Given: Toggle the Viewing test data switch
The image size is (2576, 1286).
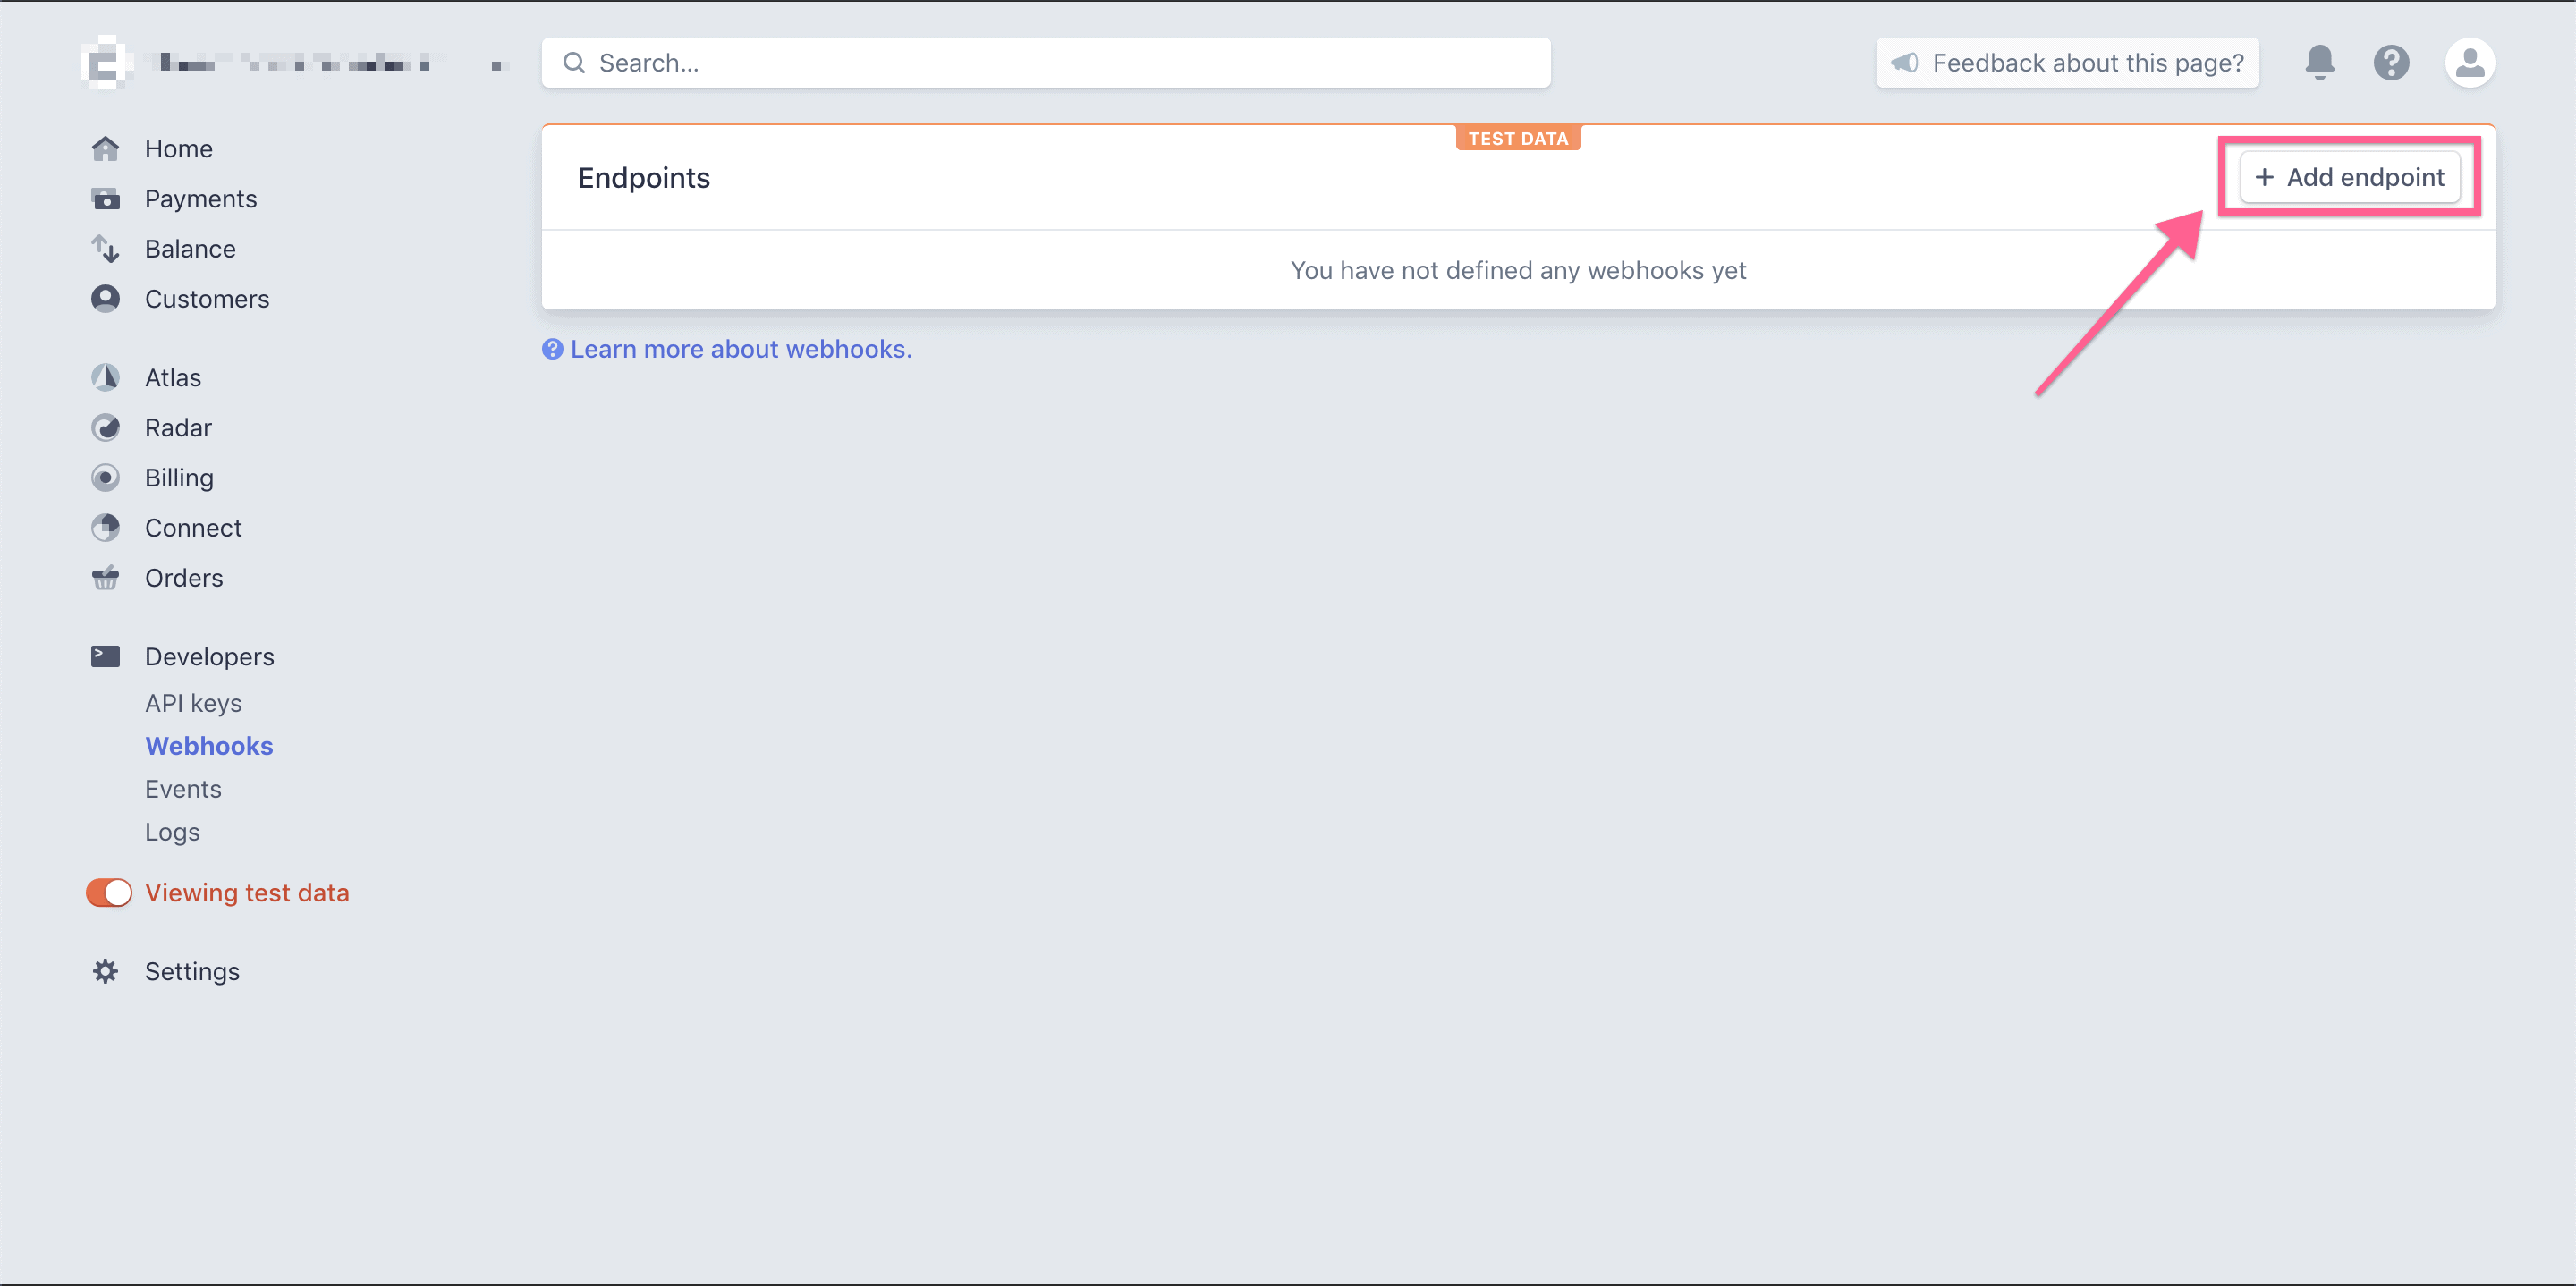Looking at the screenshot, I should pyautogui.click(x=109, y=892).
